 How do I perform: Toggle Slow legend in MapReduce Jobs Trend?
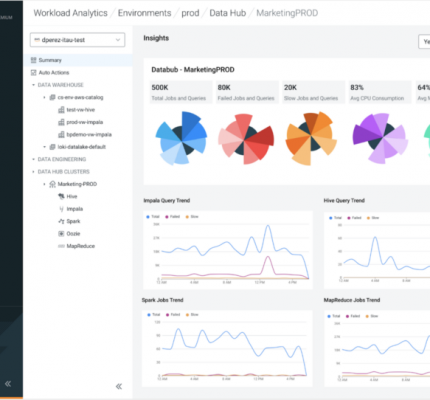coord(372,316)
